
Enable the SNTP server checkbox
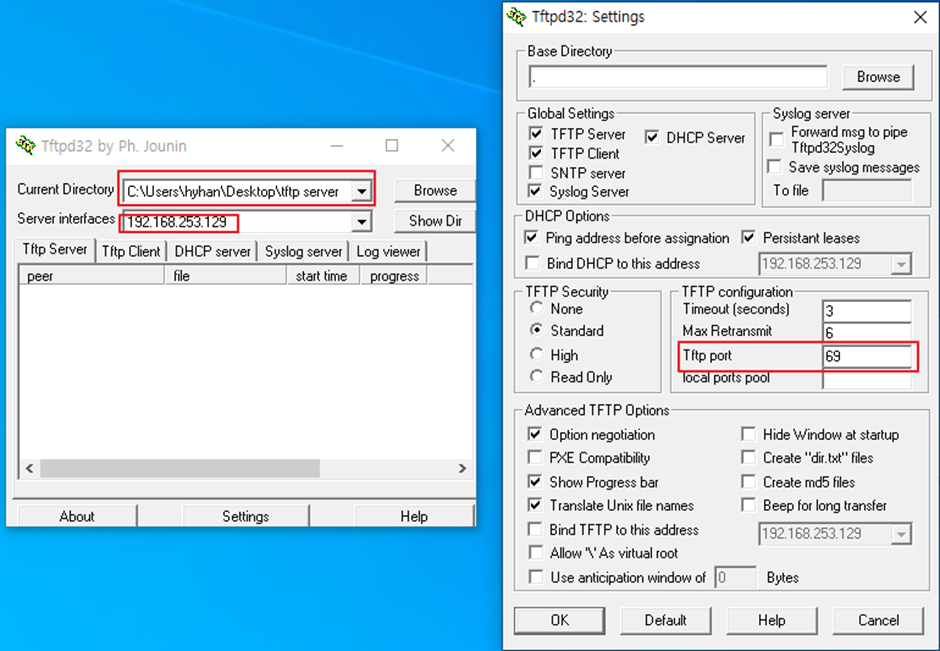coord(535,173)
